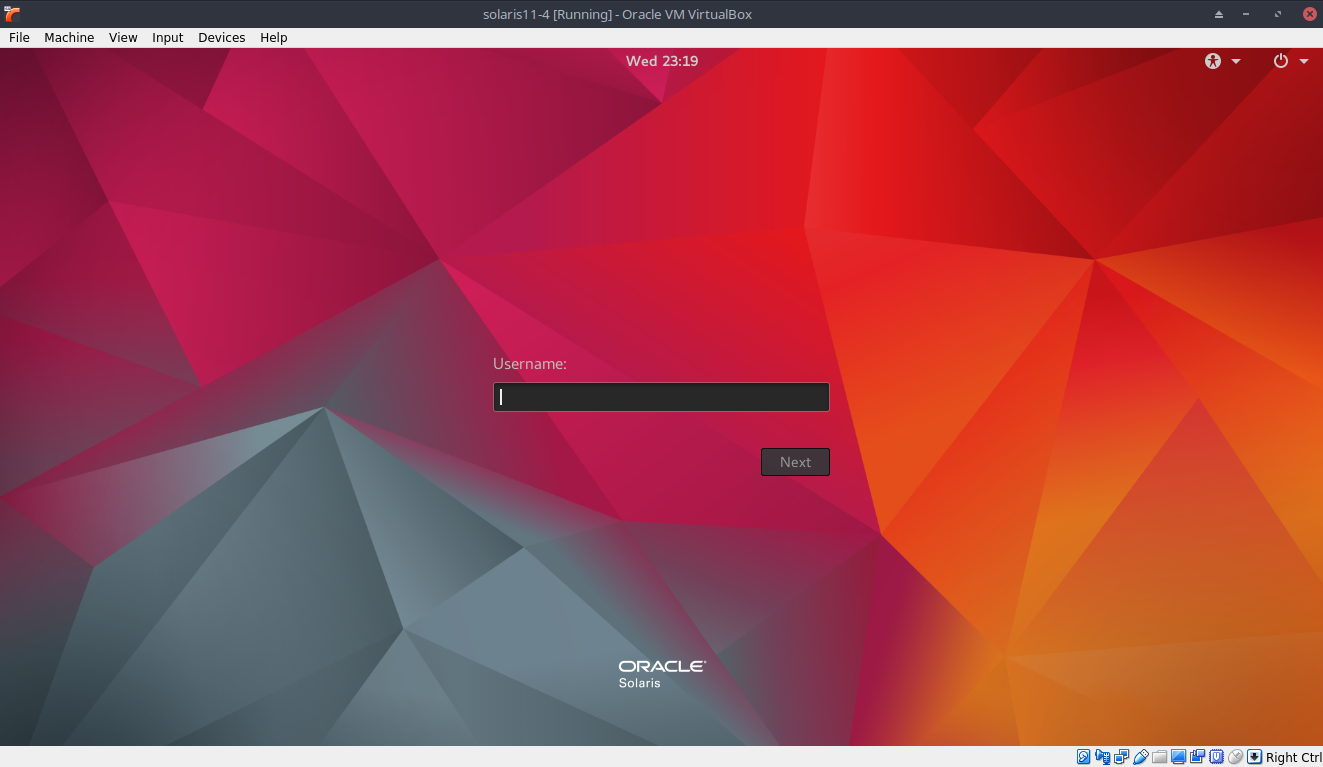
Task: Click the upward-arrow title bar button beside minimize
Action: (x=1218, y=14)
